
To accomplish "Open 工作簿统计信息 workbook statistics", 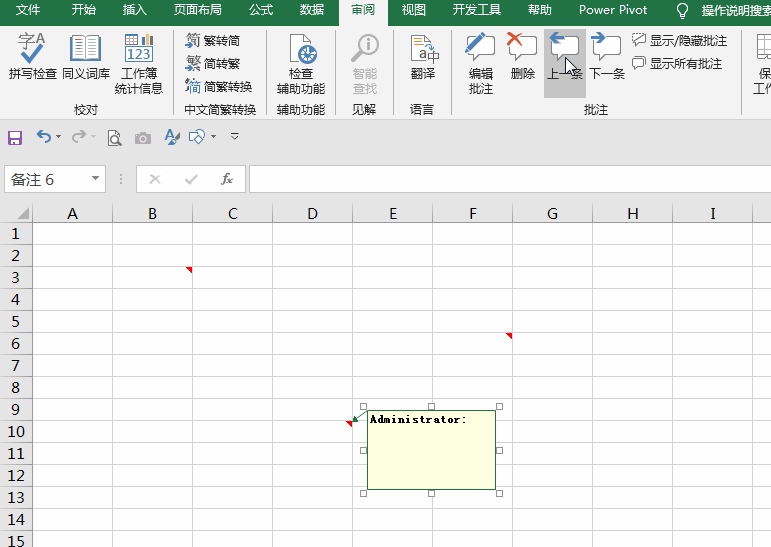I will coord(139,63).
